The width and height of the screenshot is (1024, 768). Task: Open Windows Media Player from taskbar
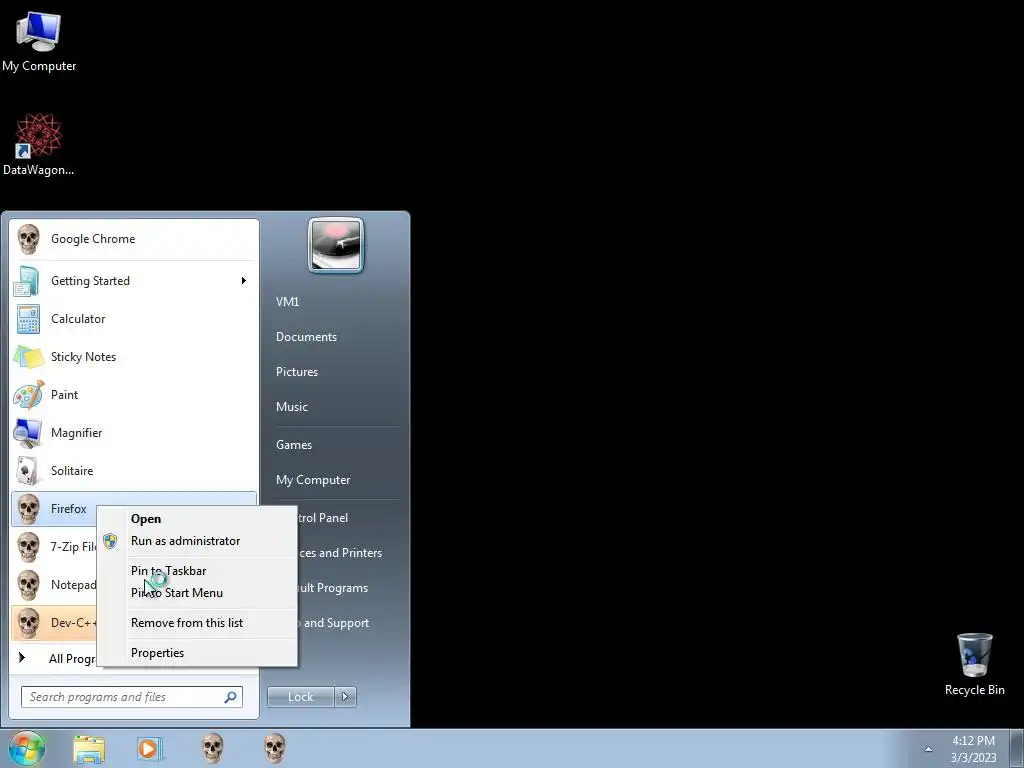tap(150, 749)
